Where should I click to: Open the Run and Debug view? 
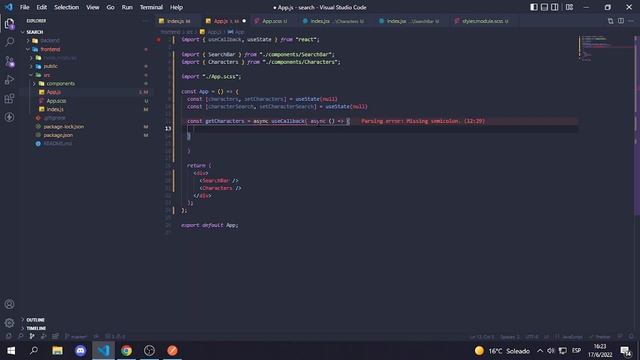9,80
